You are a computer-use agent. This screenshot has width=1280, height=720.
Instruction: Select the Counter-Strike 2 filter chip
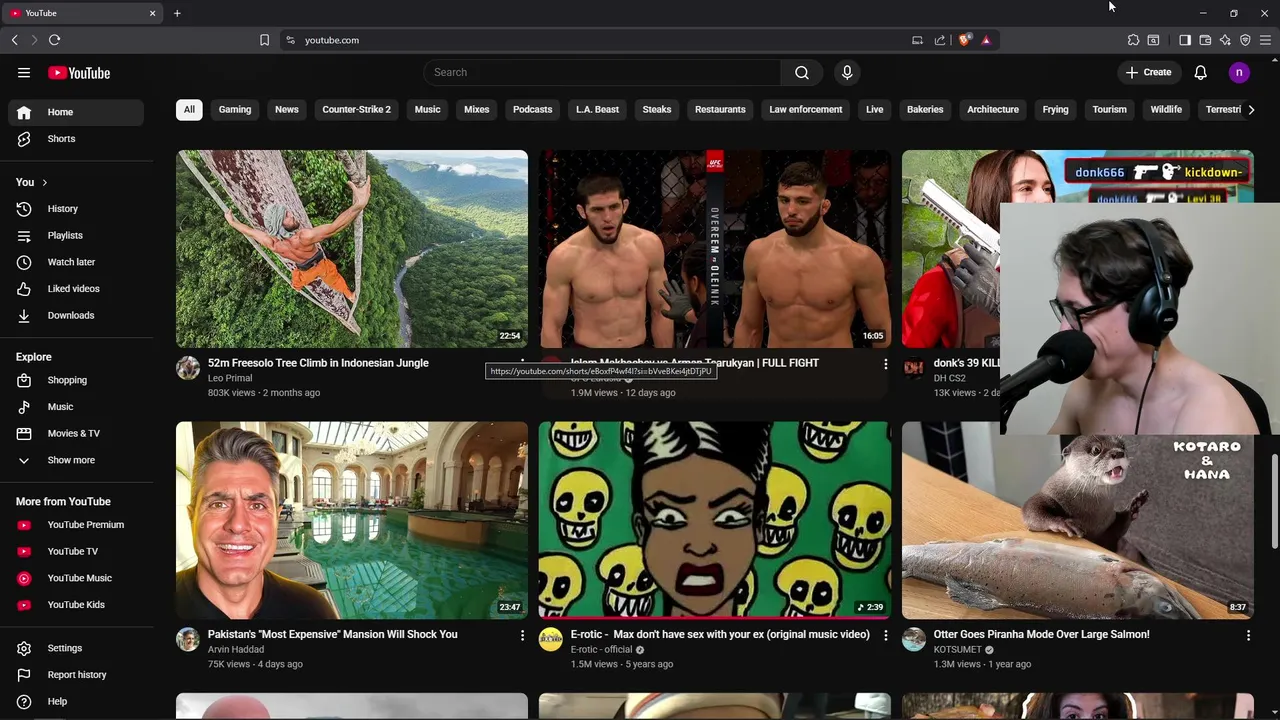click(357, 110)
